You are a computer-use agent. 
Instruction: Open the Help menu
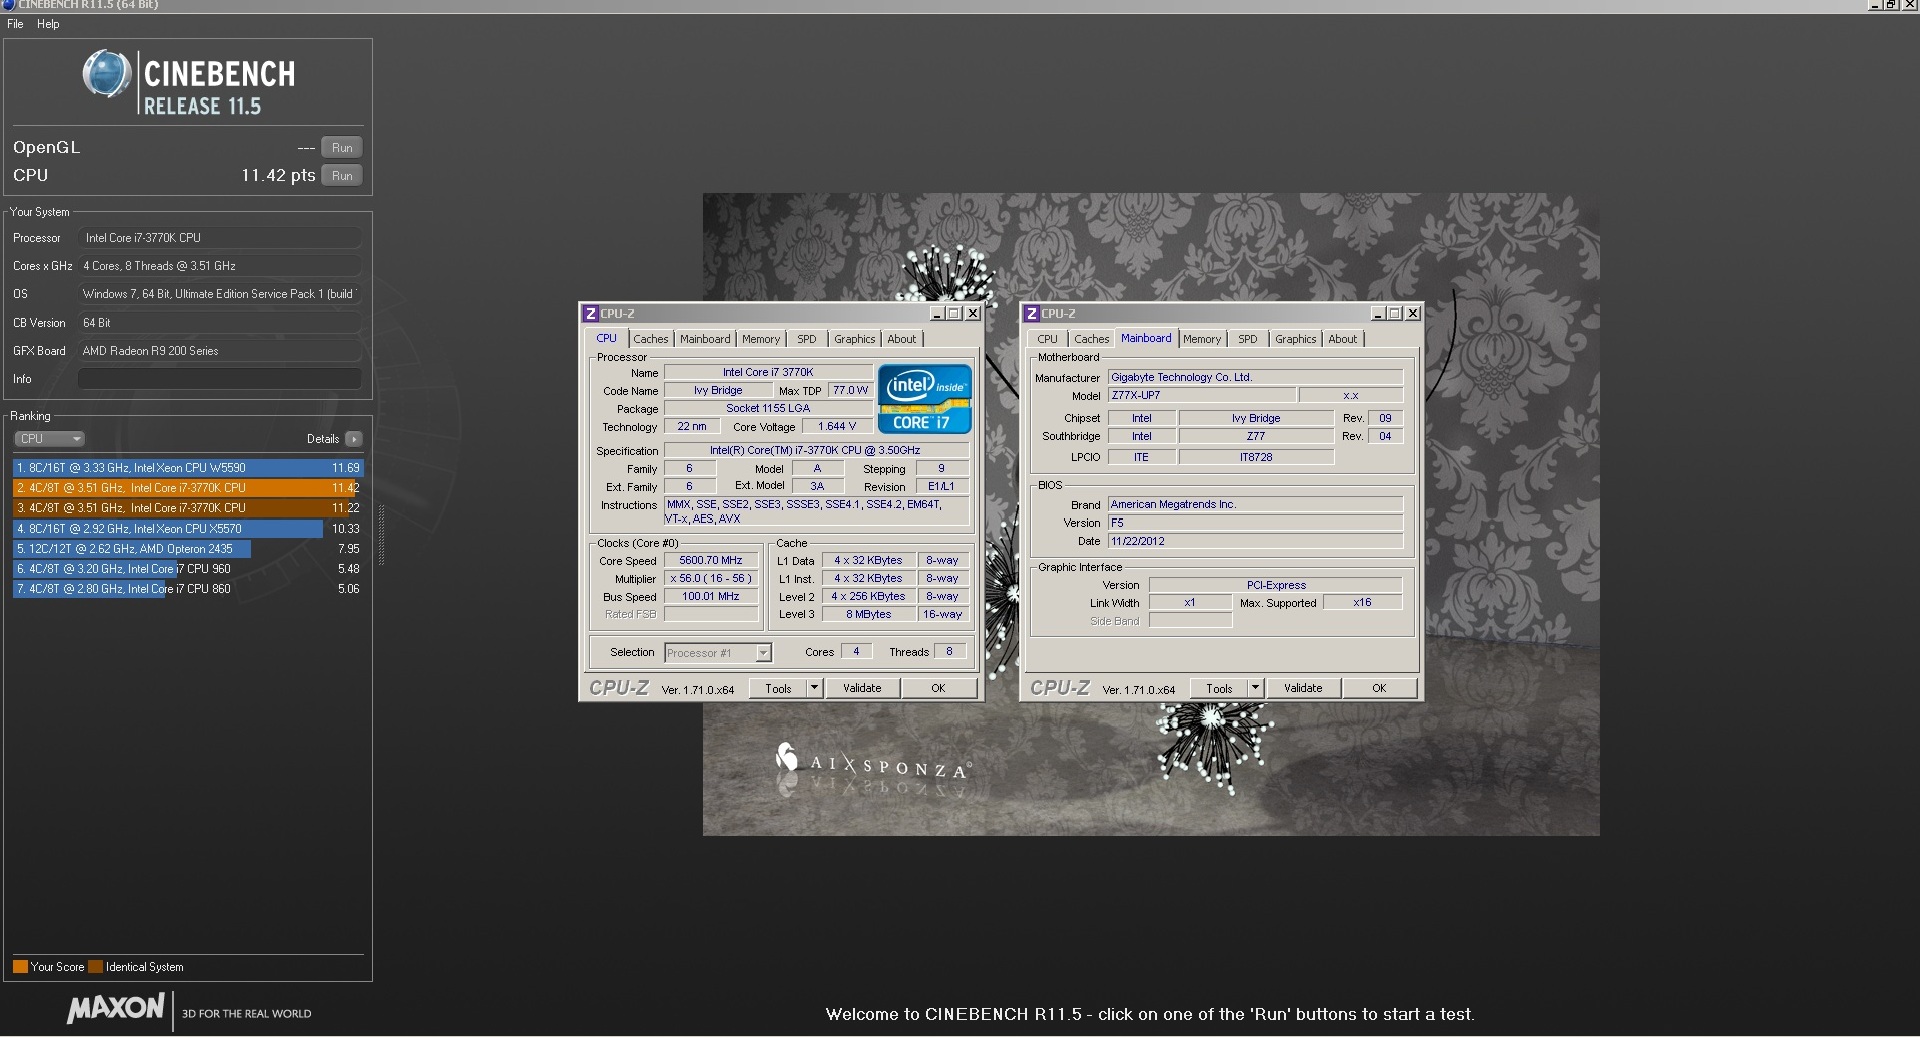[48, 24]
